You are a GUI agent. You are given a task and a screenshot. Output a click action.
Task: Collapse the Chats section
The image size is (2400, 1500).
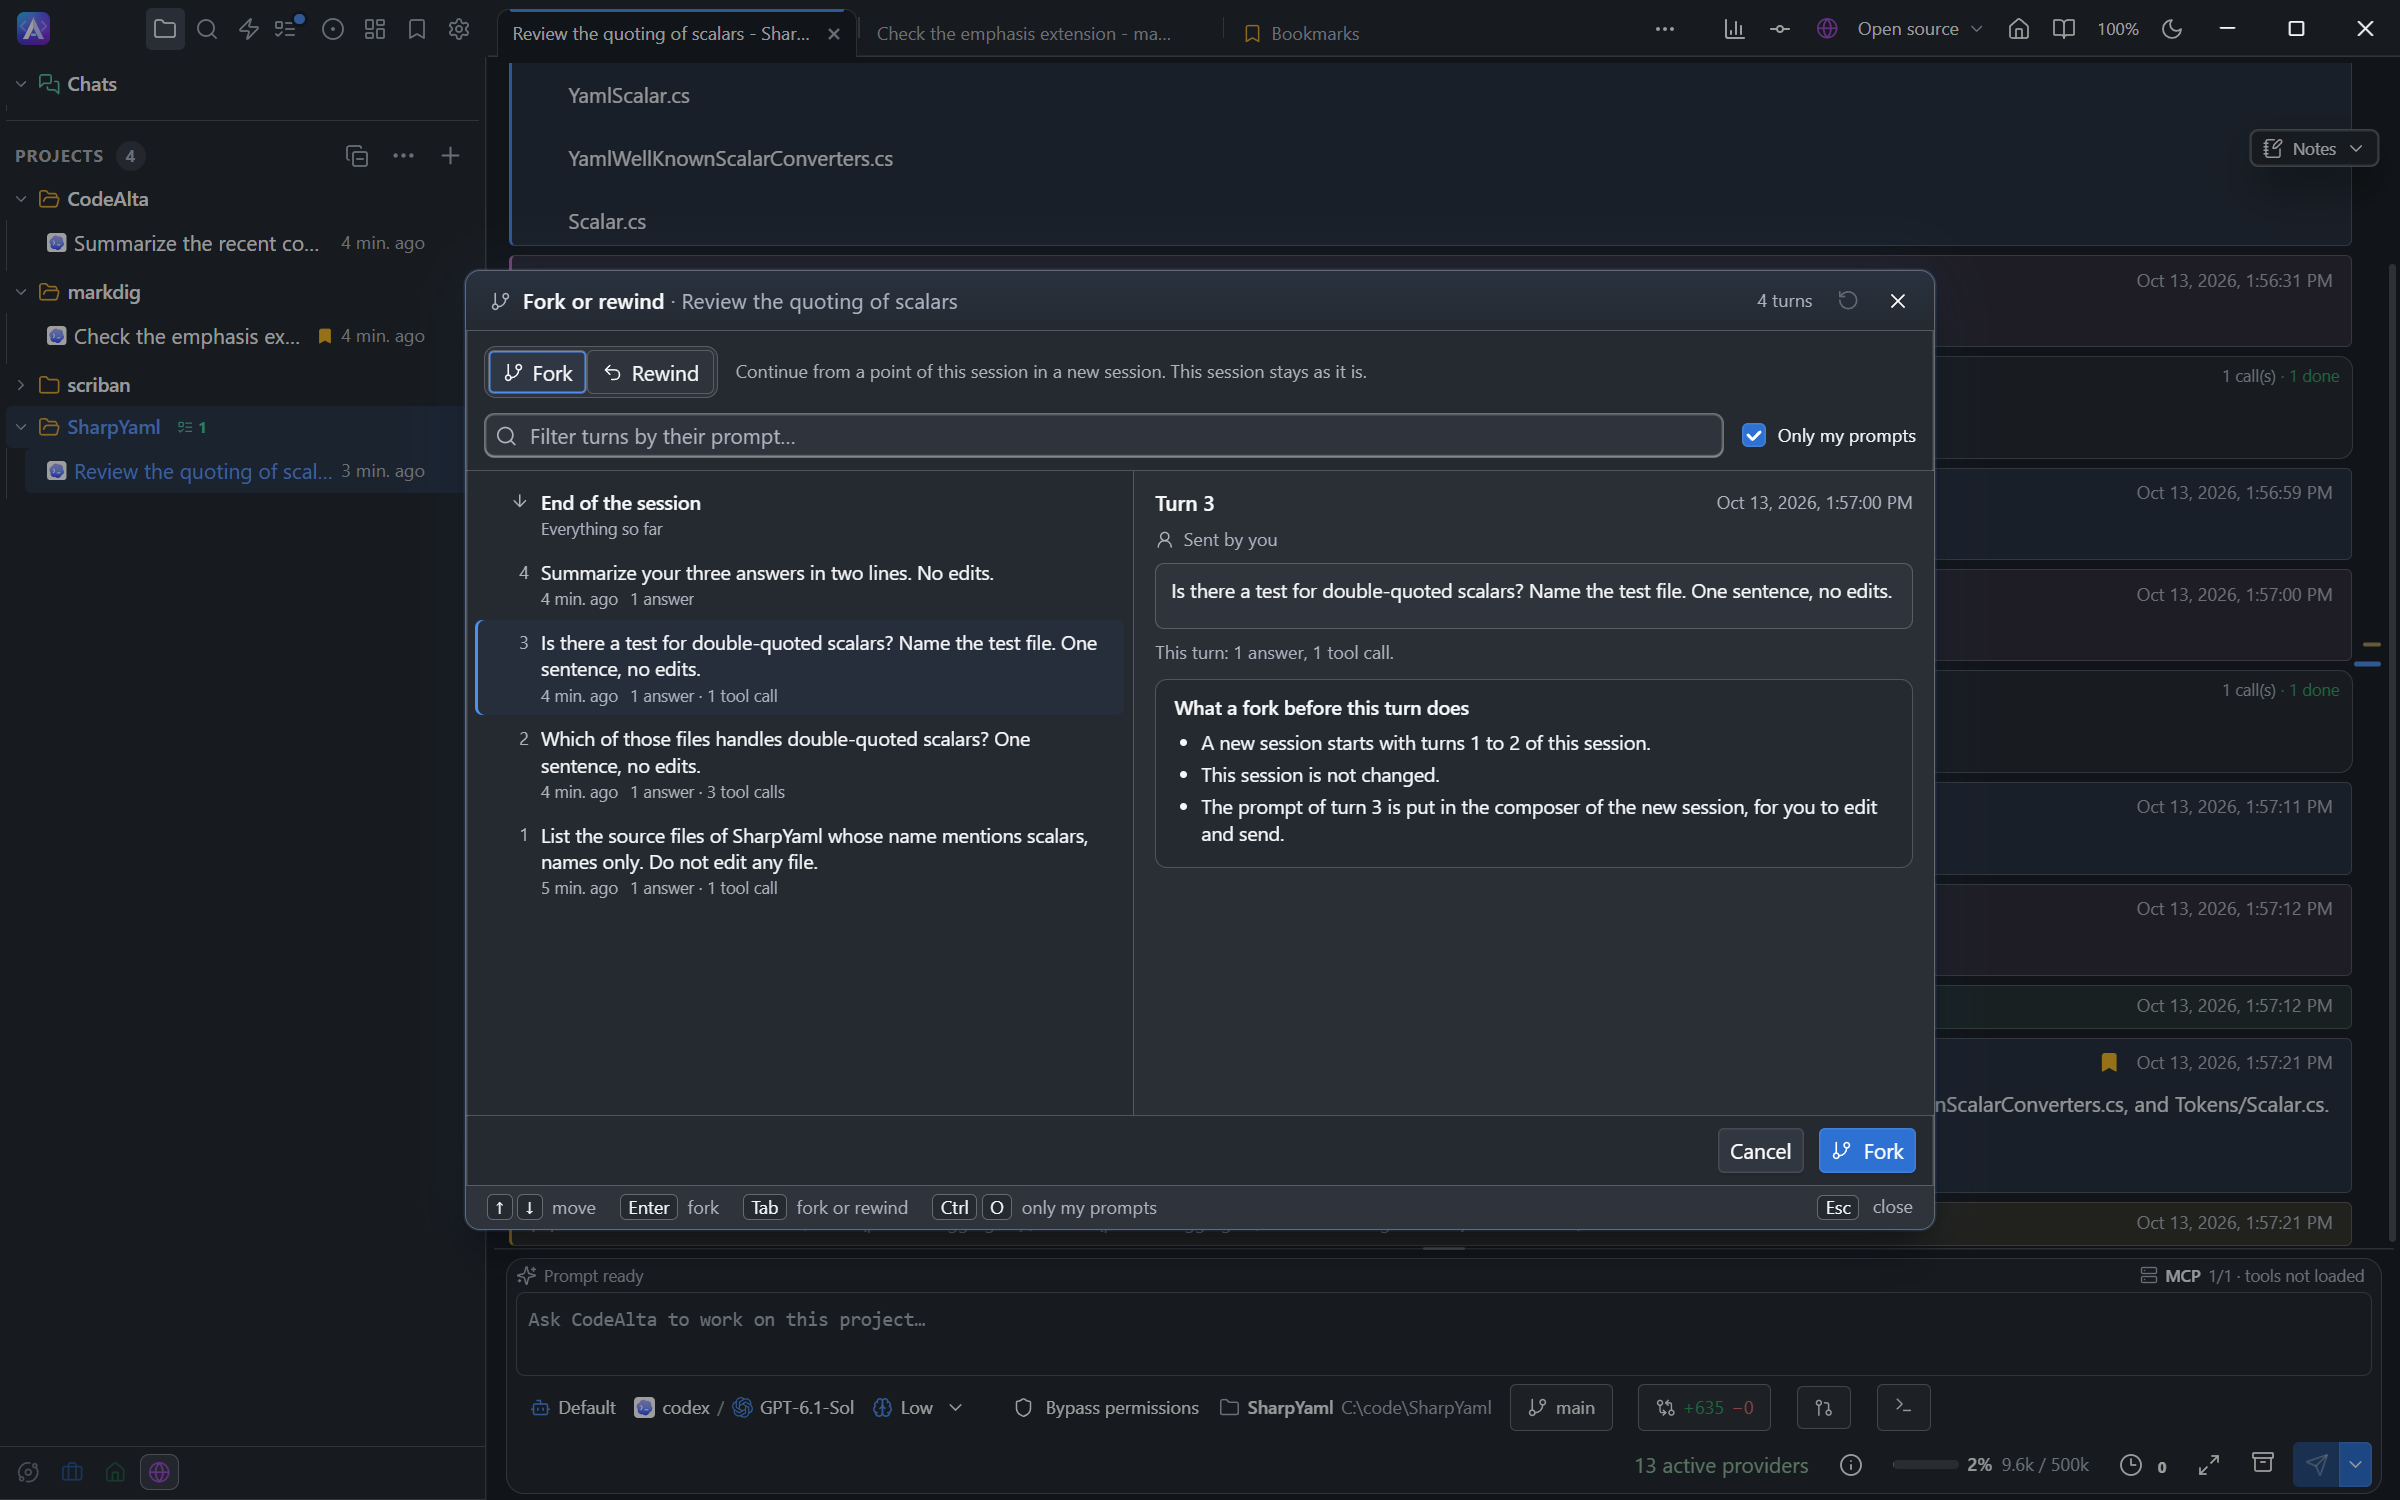(x=21, y=84)
